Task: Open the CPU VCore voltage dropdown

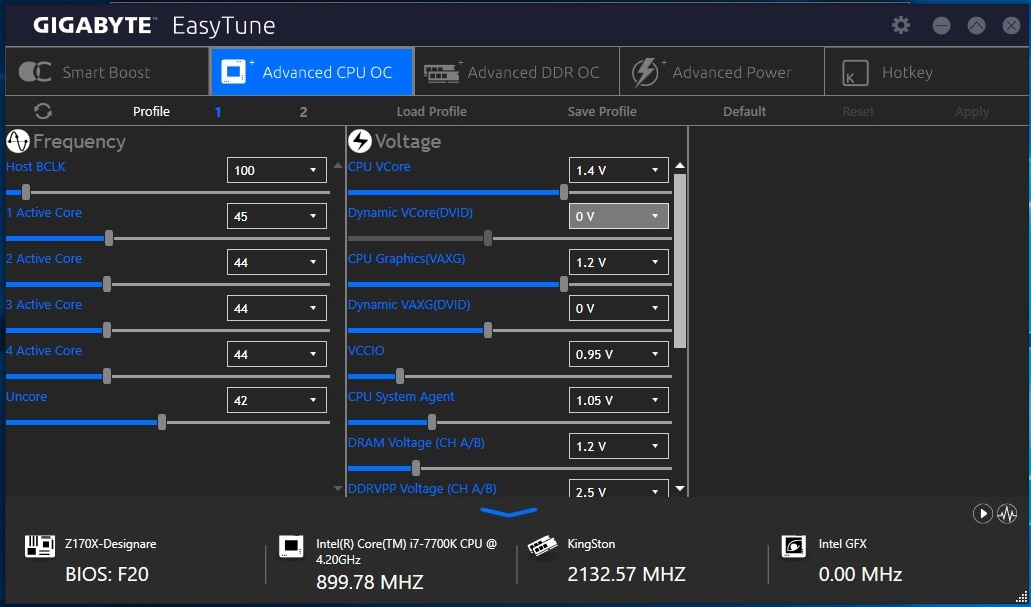Action: pyautogui.click(x=619, y=170)
